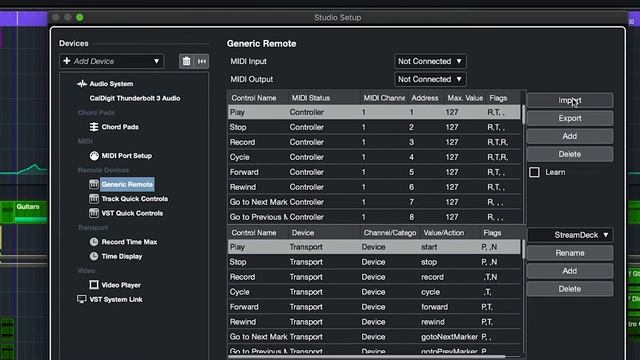
Task: Select Guitars track in project window
Action: coord(27,207)
